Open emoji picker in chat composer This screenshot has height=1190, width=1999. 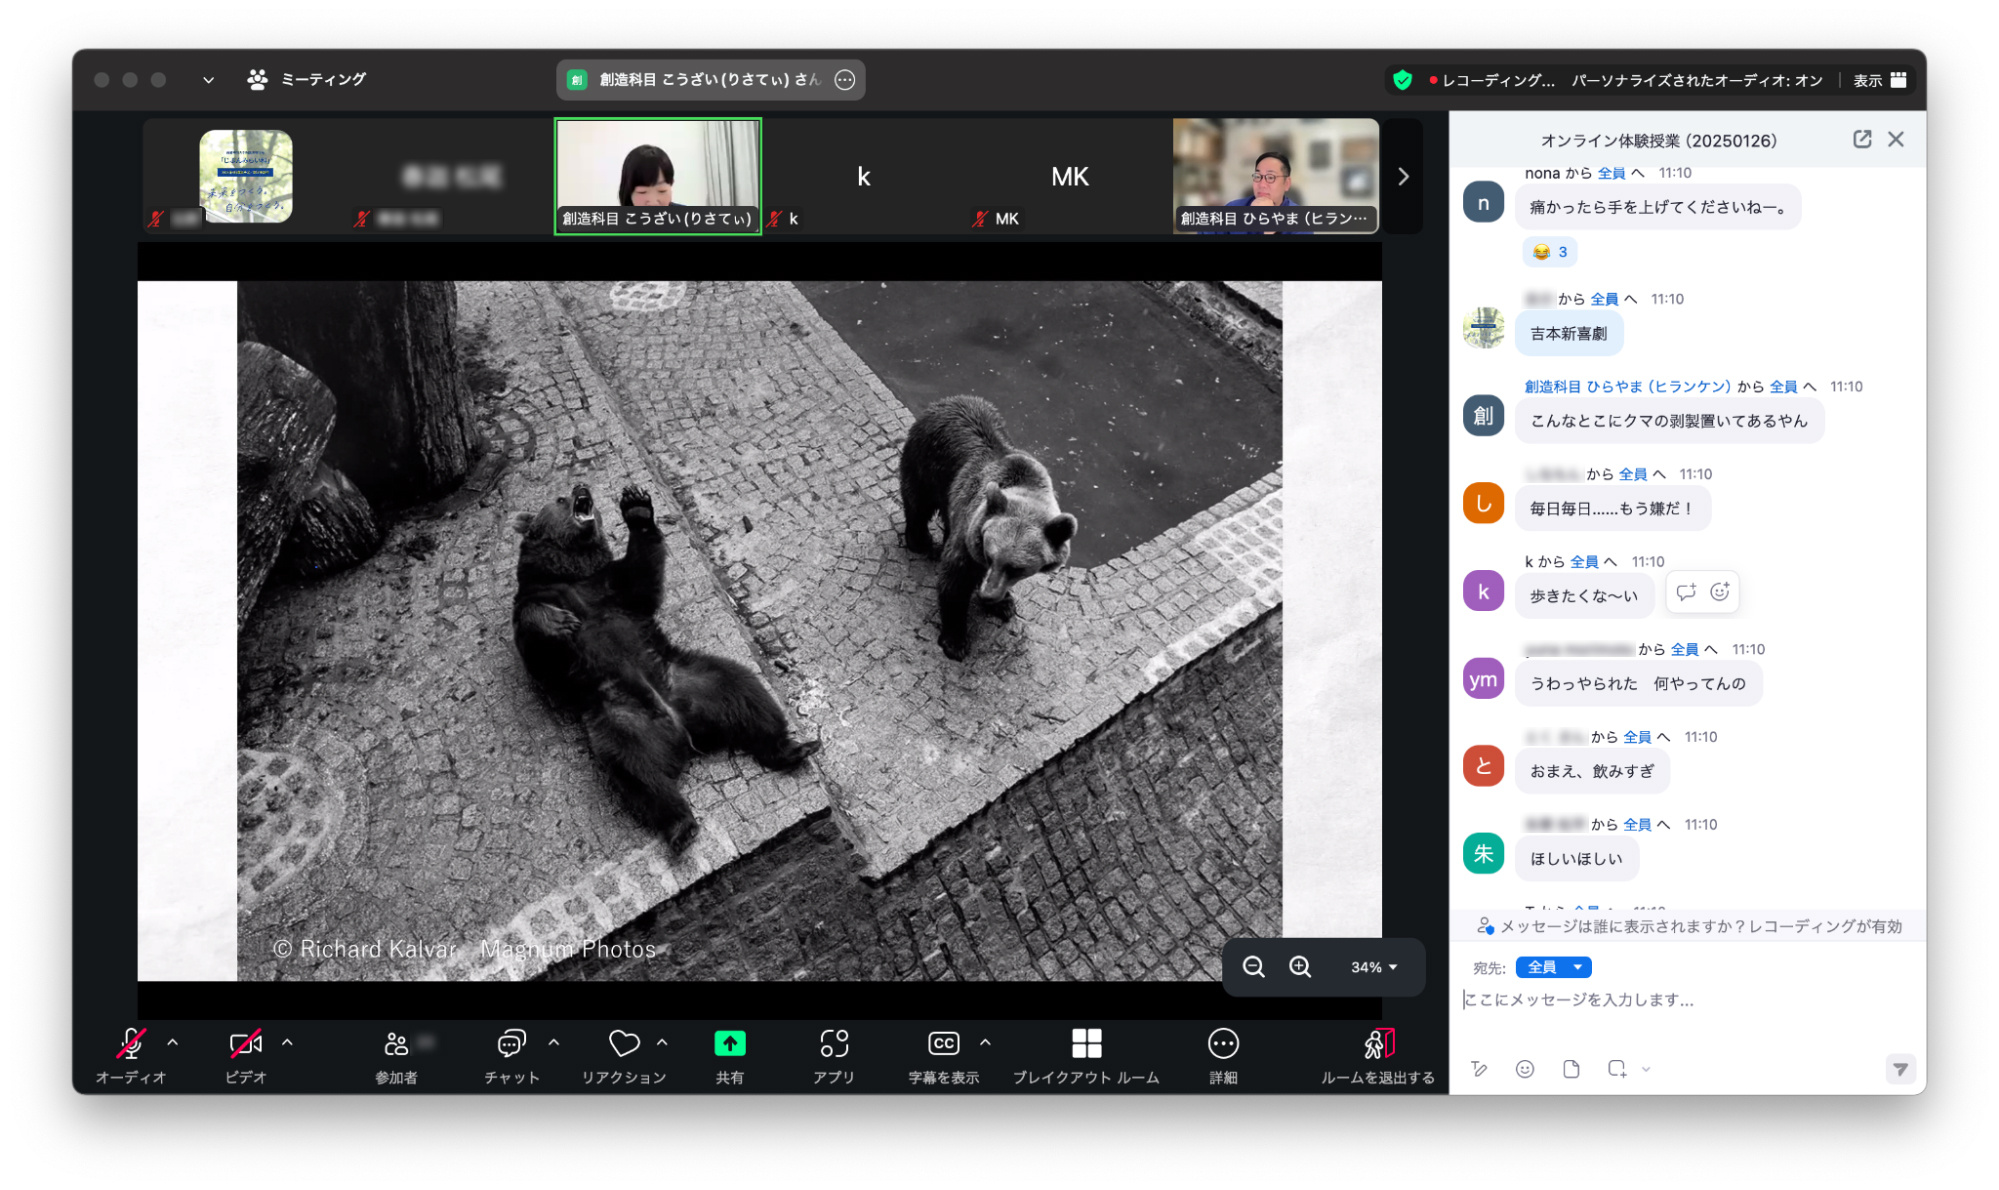coord(1525,1069)
